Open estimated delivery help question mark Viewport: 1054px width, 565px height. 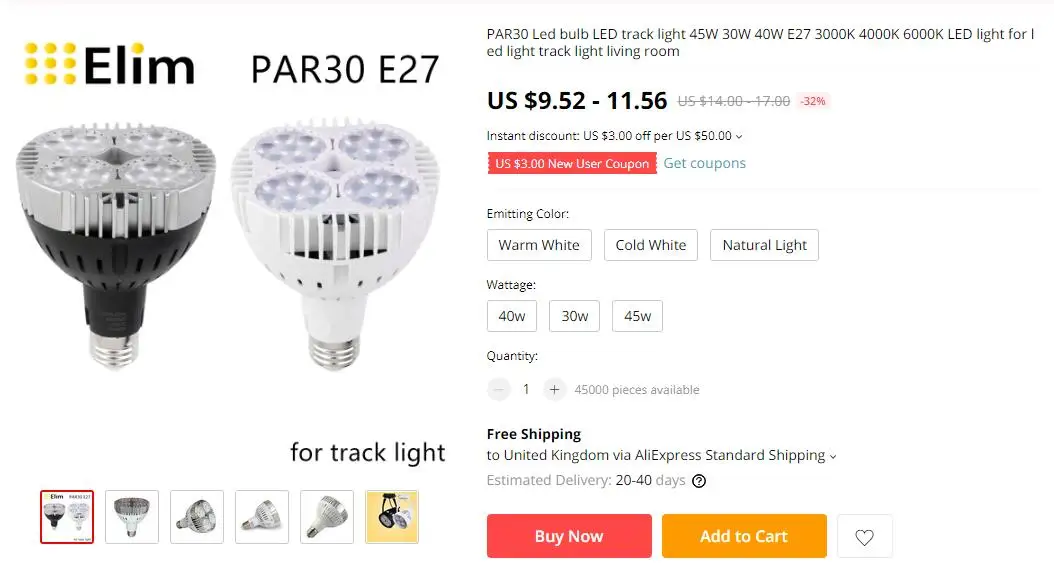[699, 481]
